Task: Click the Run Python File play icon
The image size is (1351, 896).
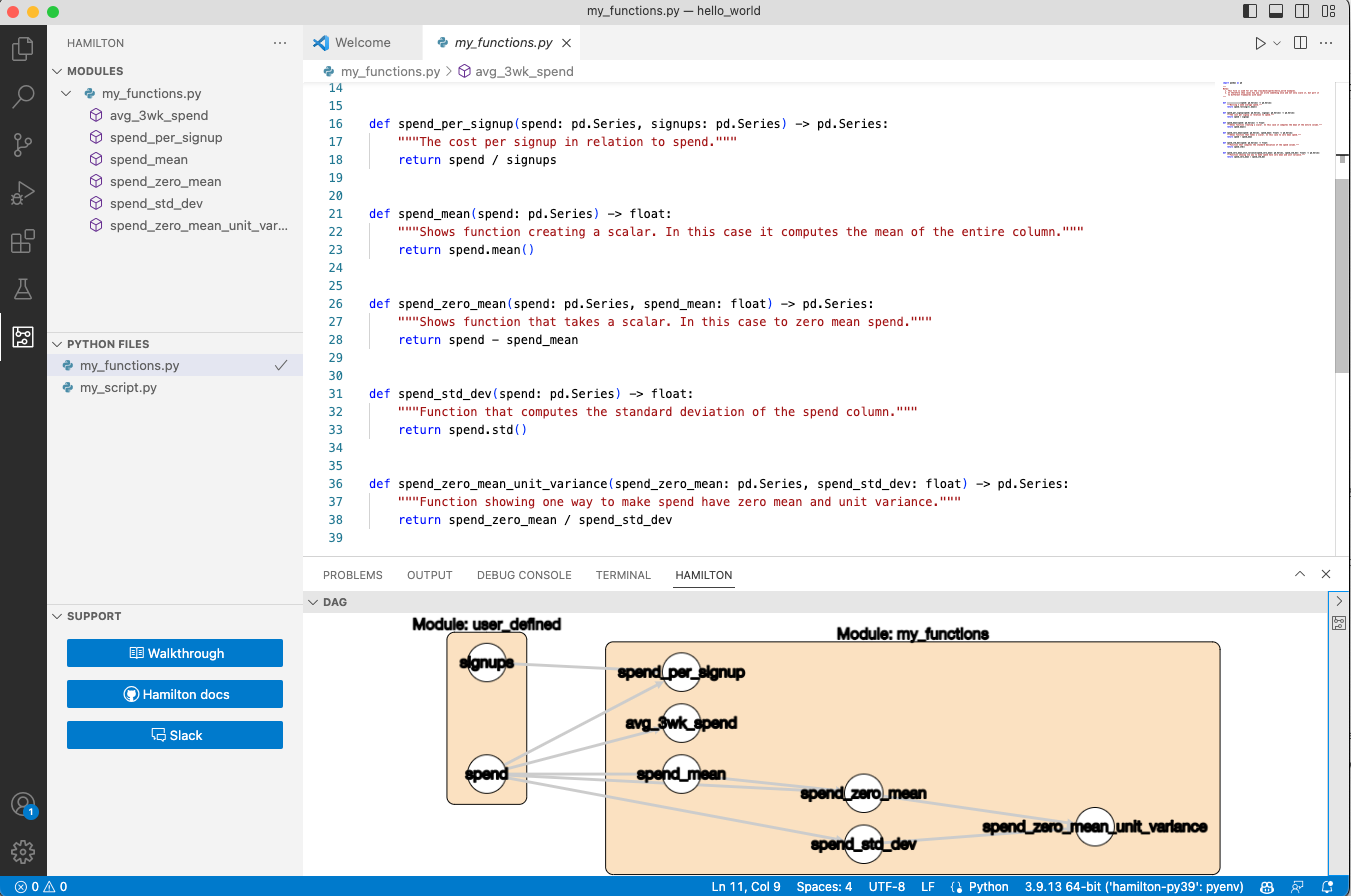Action: pos(1260,43)
